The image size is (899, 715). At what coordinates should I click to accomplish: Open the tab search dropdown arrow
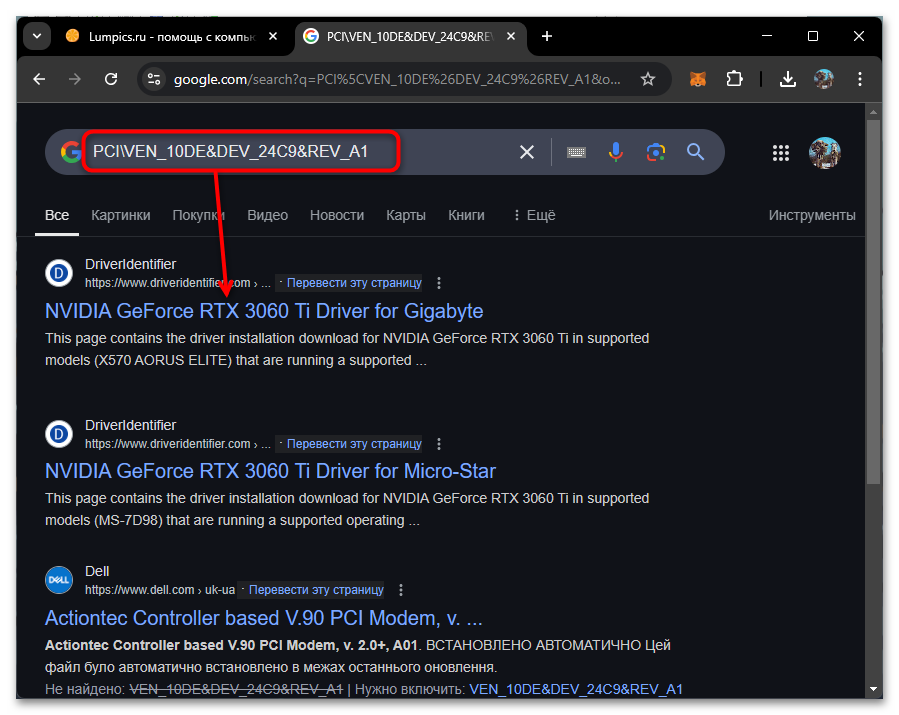(x=37, y=36)
